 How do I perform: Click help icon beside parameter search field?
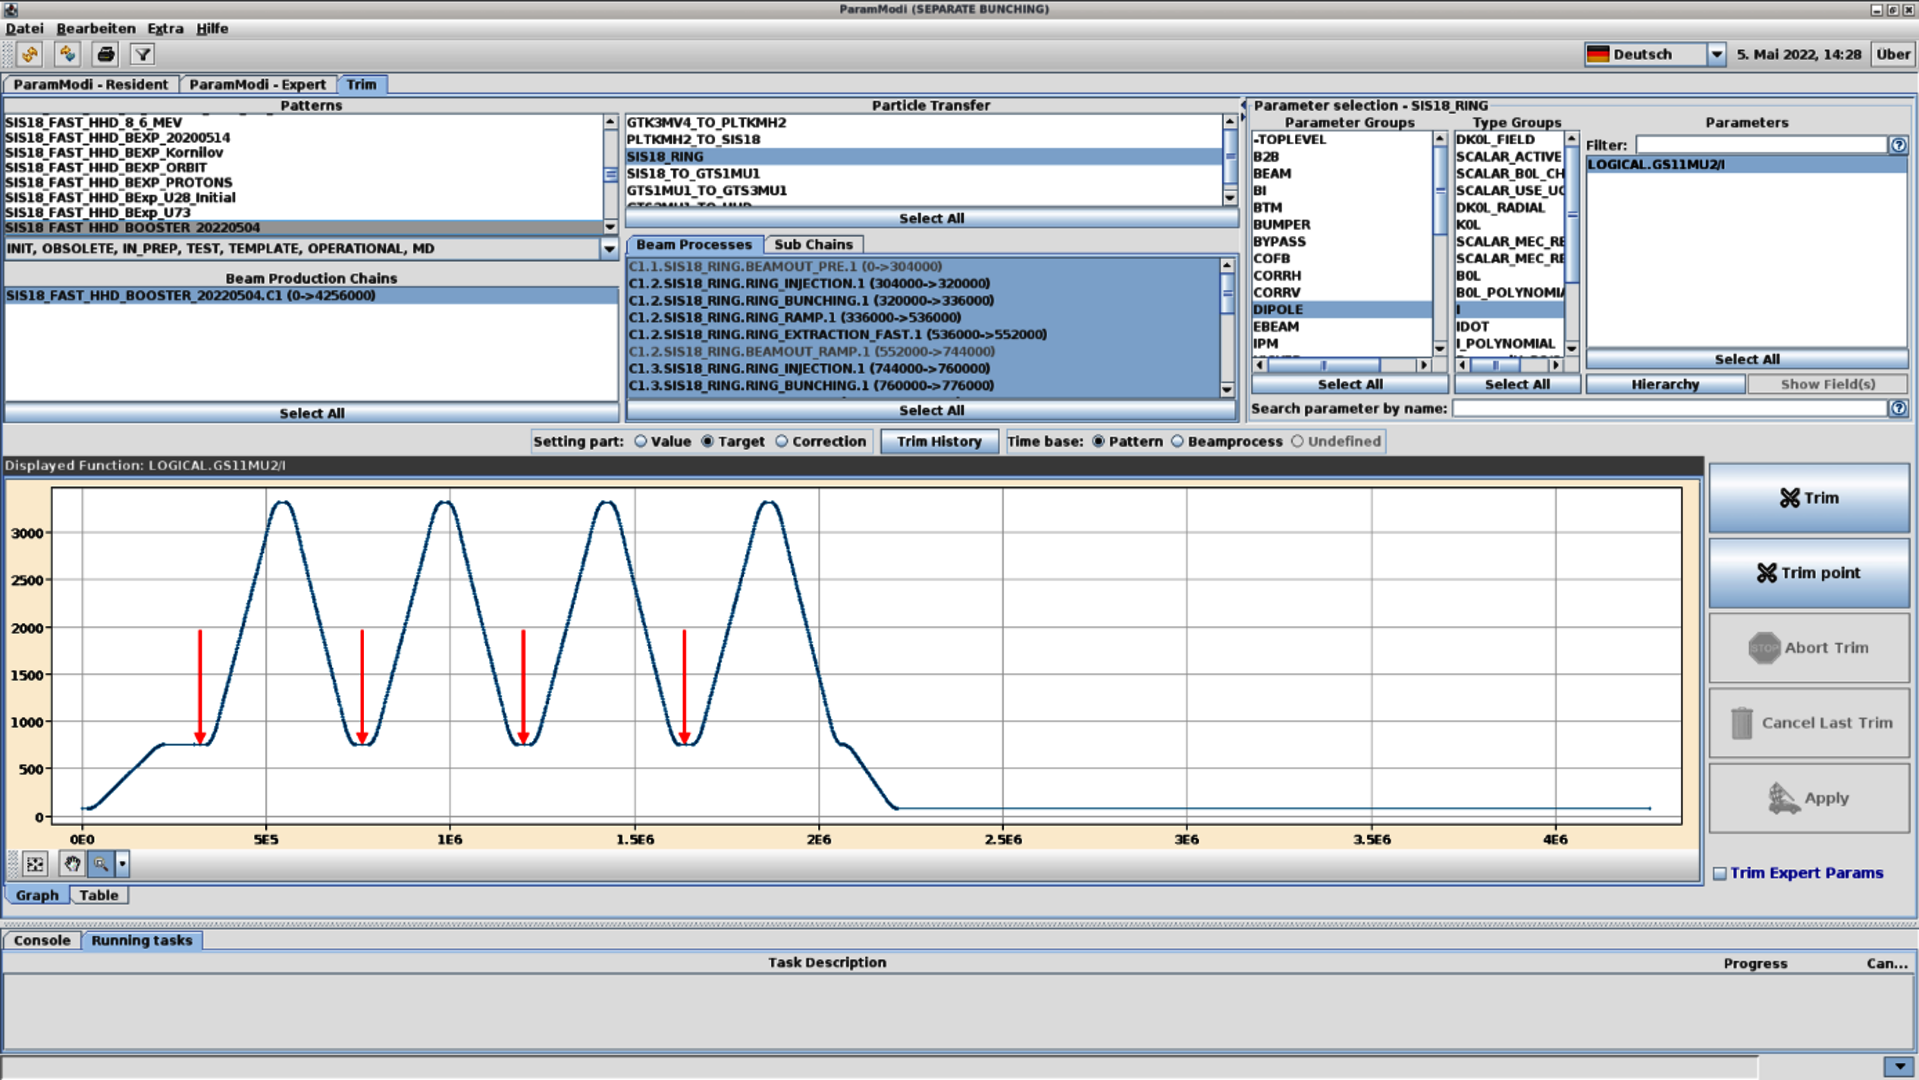[x=1897, y=408]
